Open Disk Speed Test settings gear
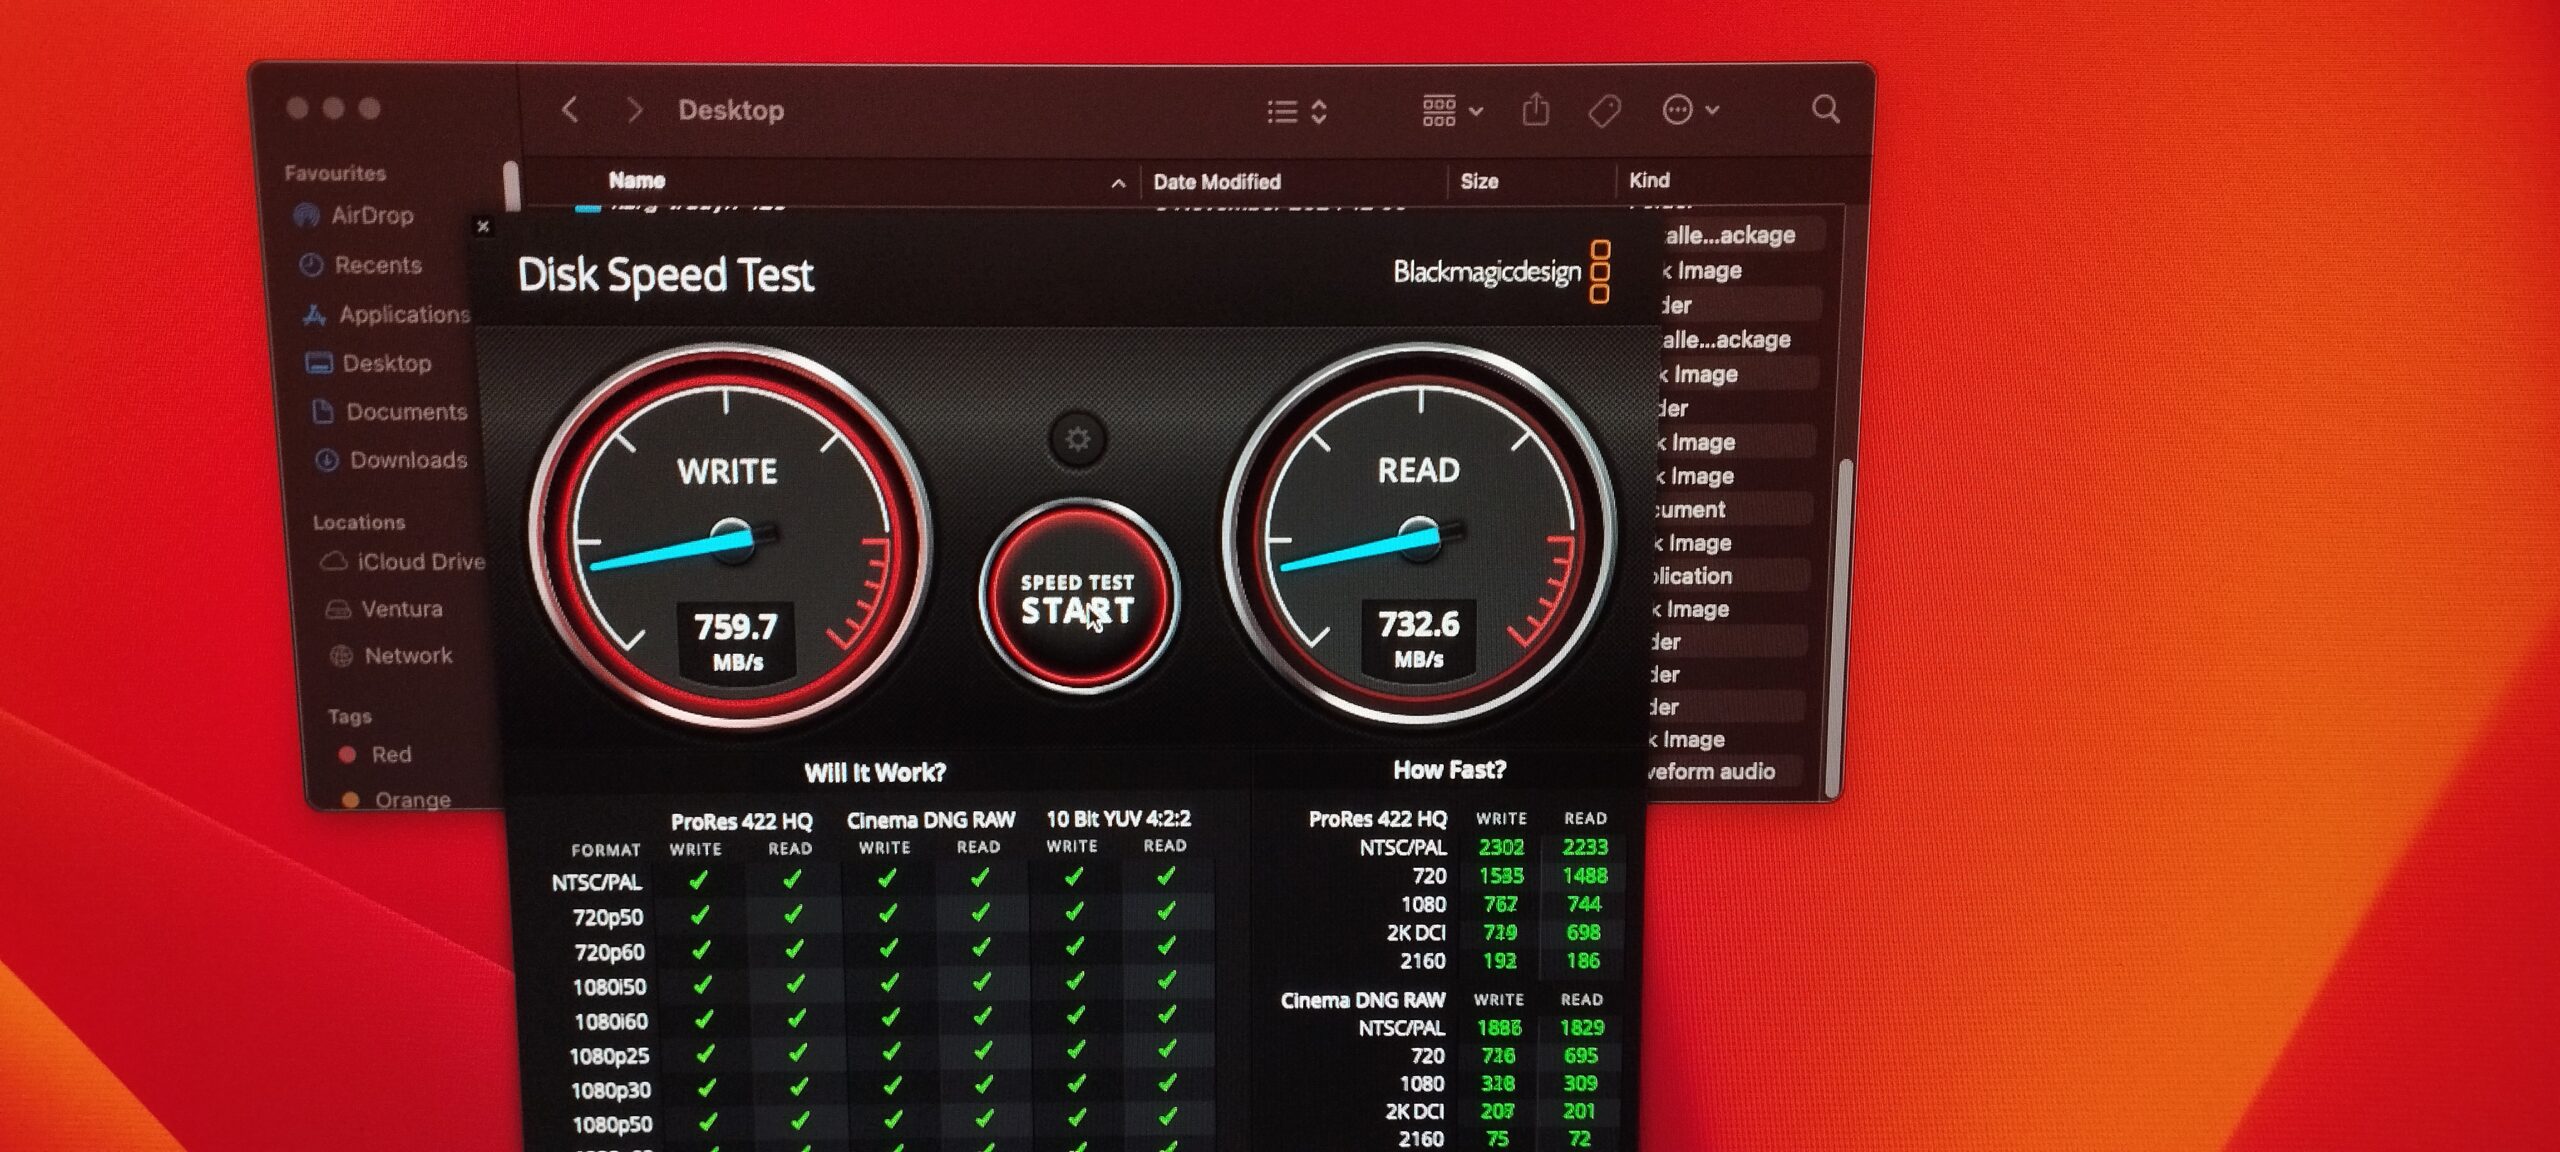 pos(1077,438)
